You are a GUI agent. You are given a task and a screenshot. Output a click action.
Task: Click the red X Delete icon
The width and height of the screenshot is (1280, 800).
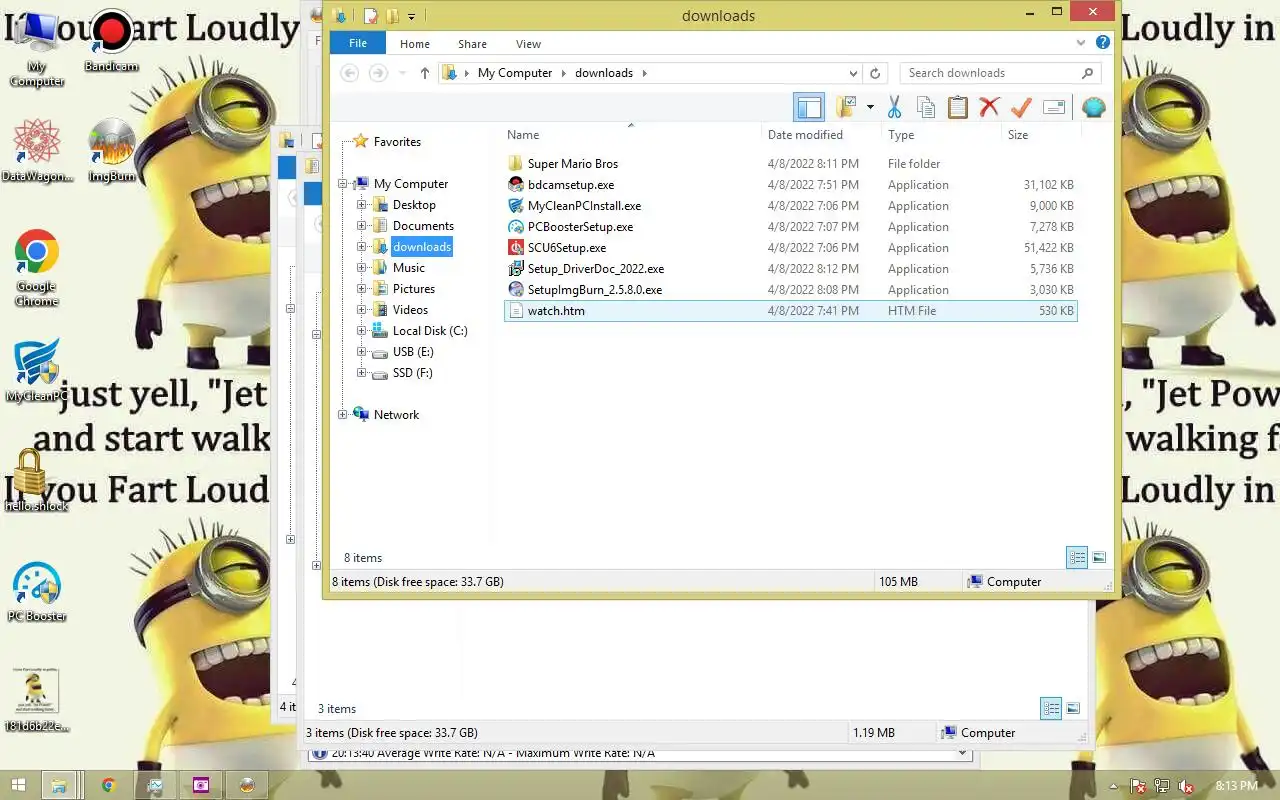[989, 107]
